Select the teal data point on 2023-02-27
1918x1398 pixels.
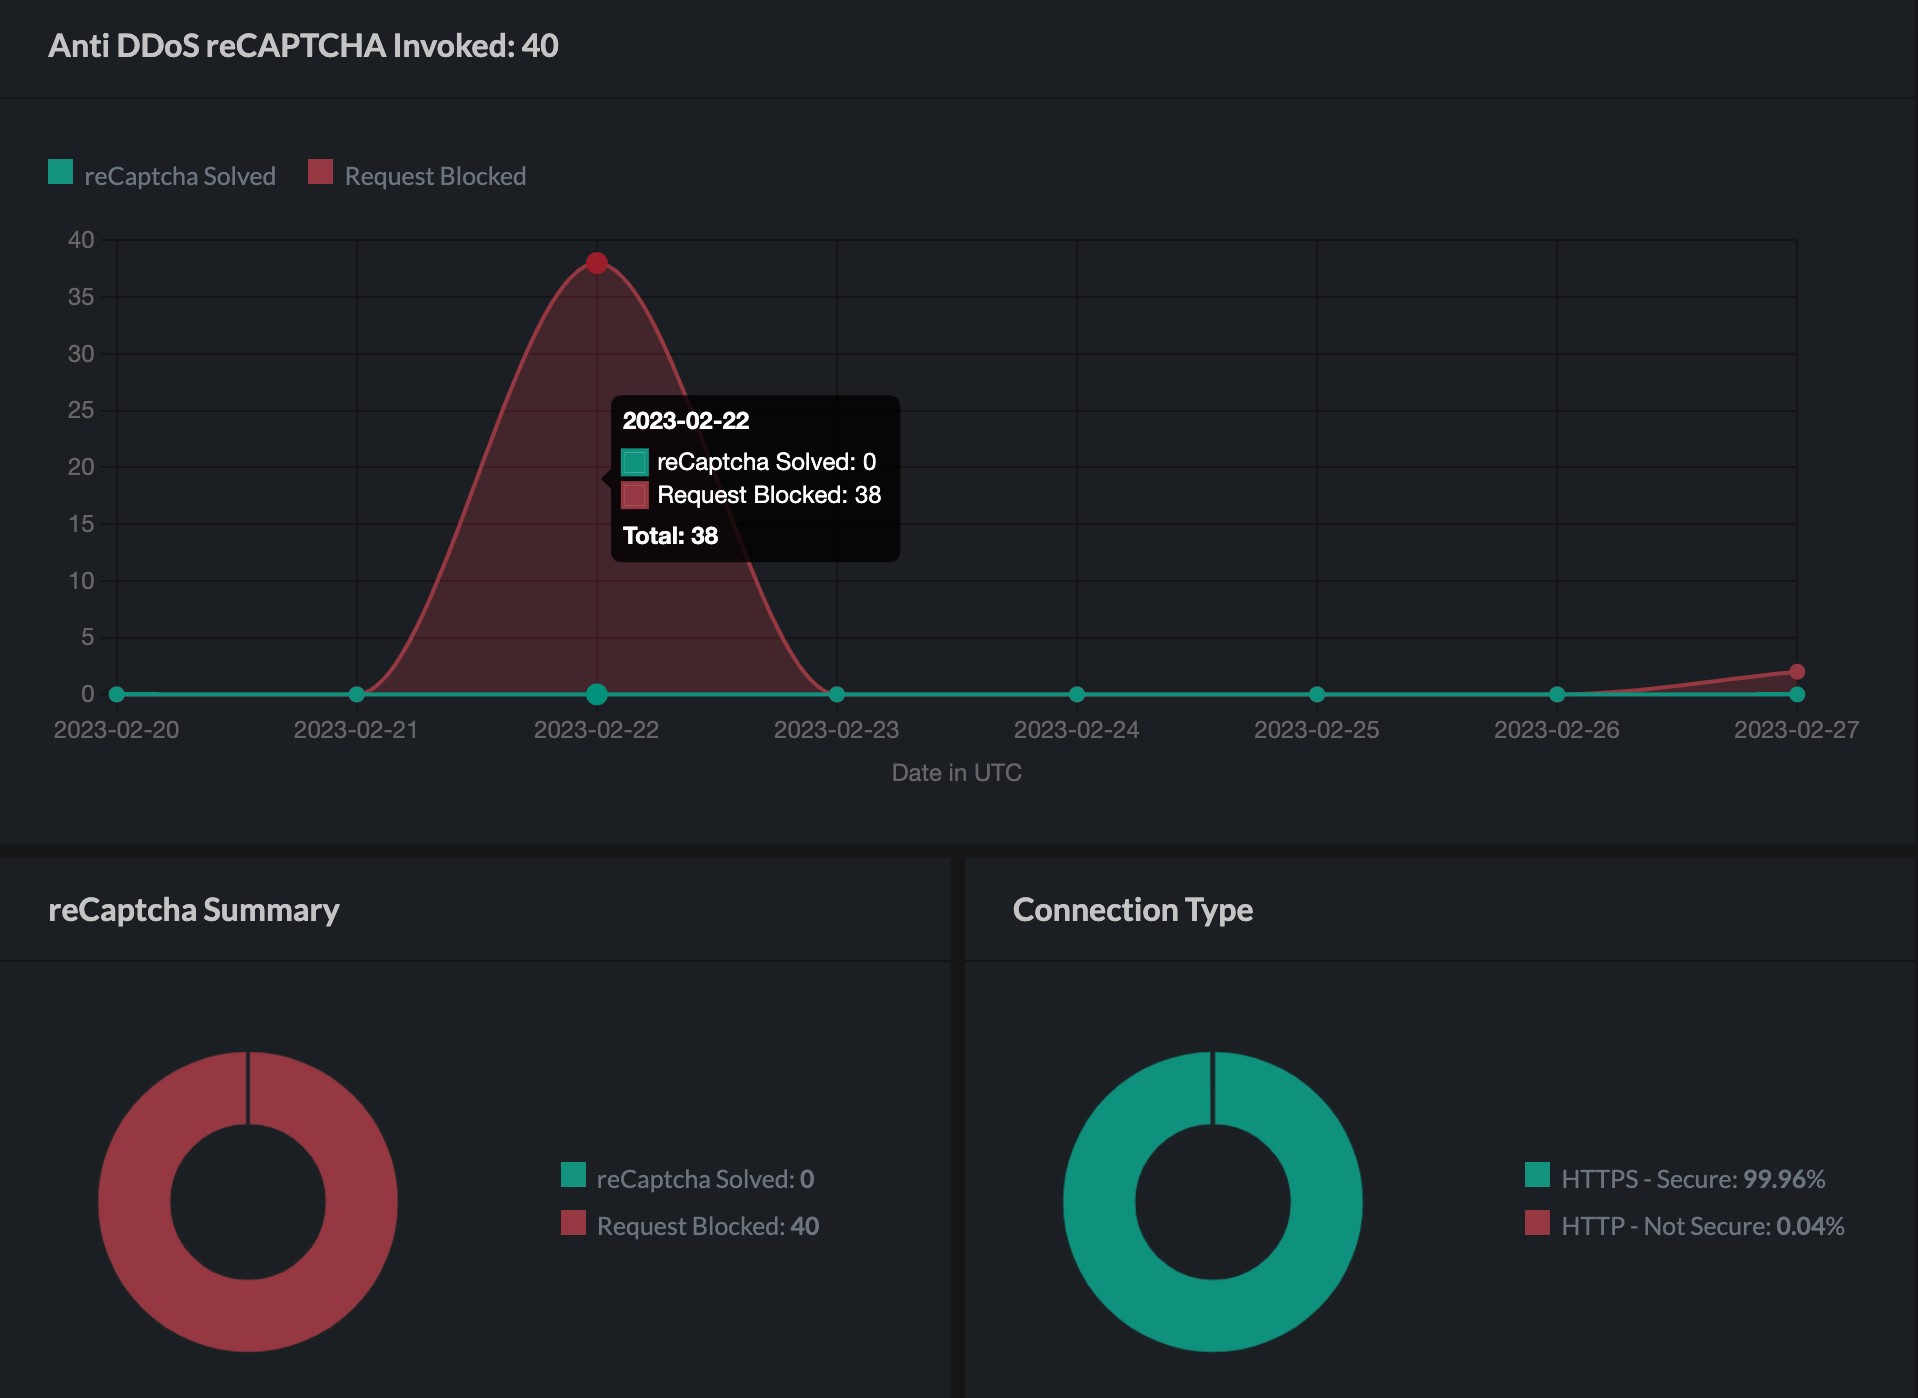pos(1797,694)
